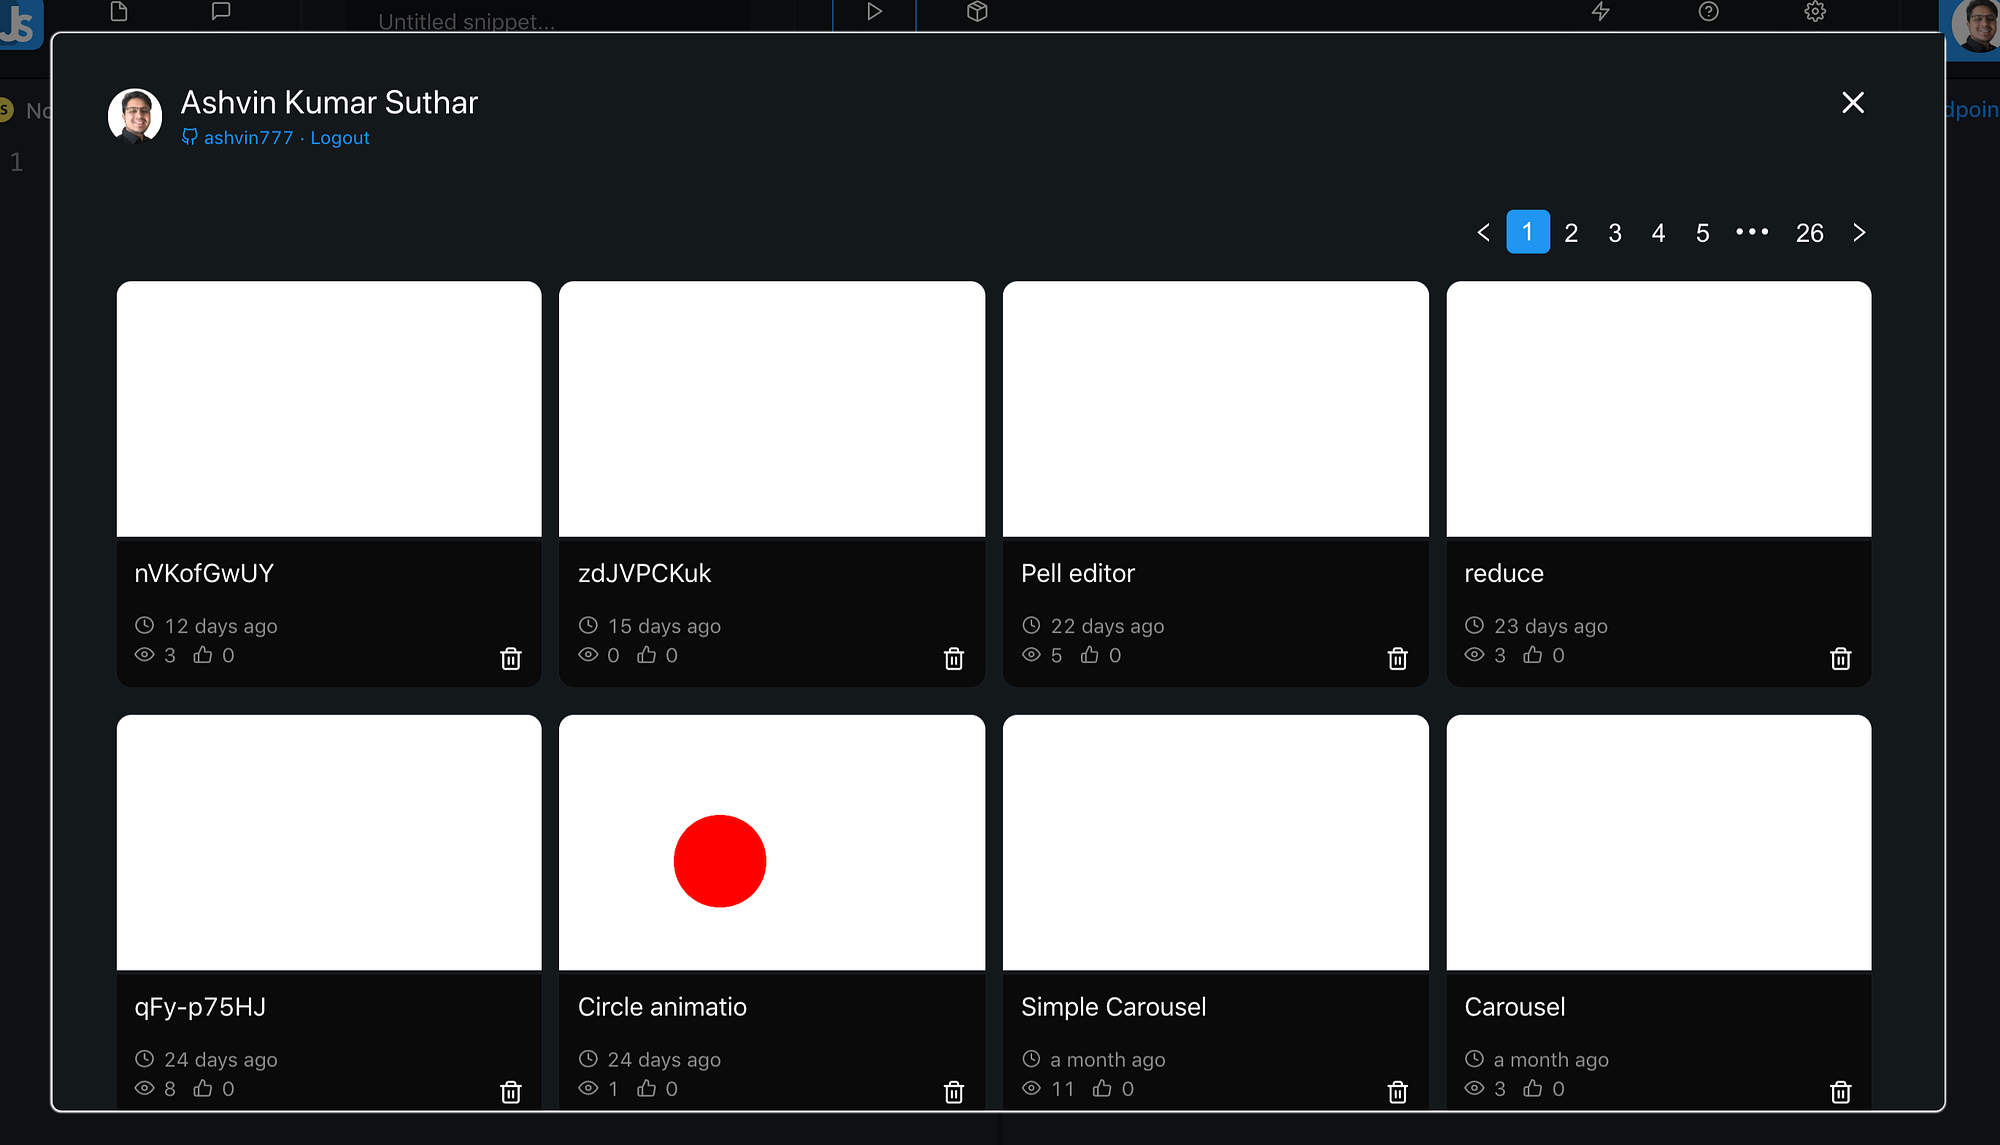The height and width of the screenshot is (1145, 2000).
Task: Open the settings gear icon
Action: pos(1814,13)
